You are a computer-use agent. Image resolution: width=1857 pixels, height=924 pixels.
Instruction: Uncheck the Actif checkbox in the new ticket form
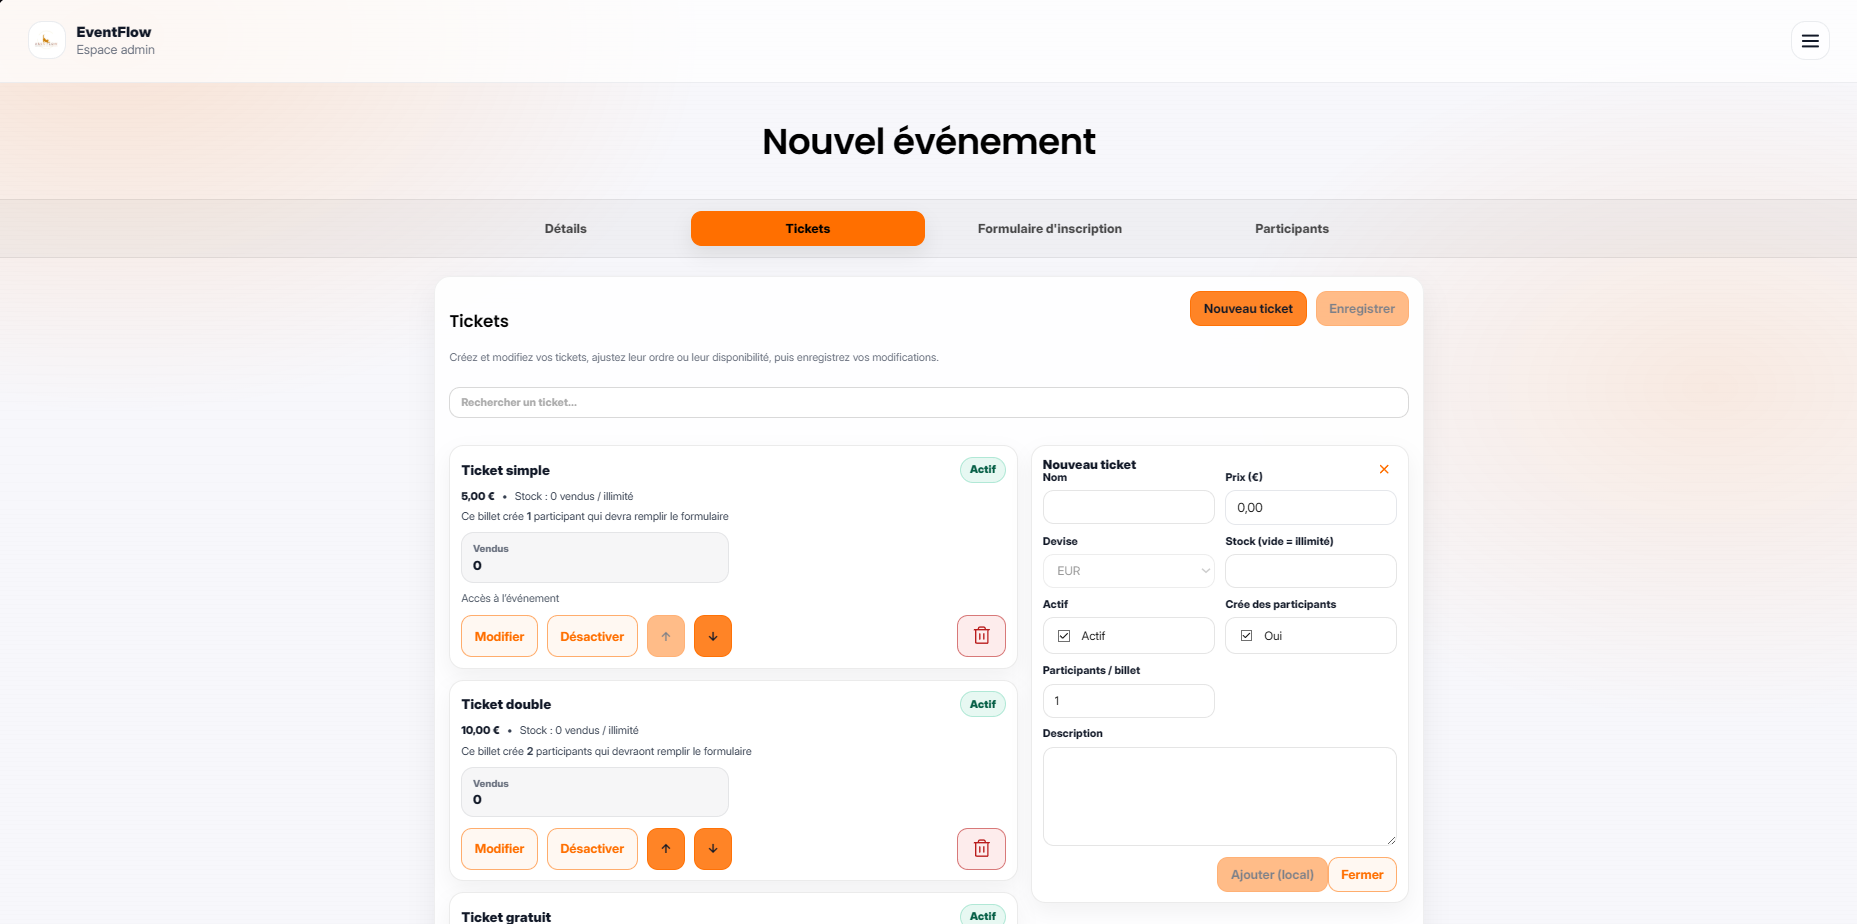click(1065, 635)
